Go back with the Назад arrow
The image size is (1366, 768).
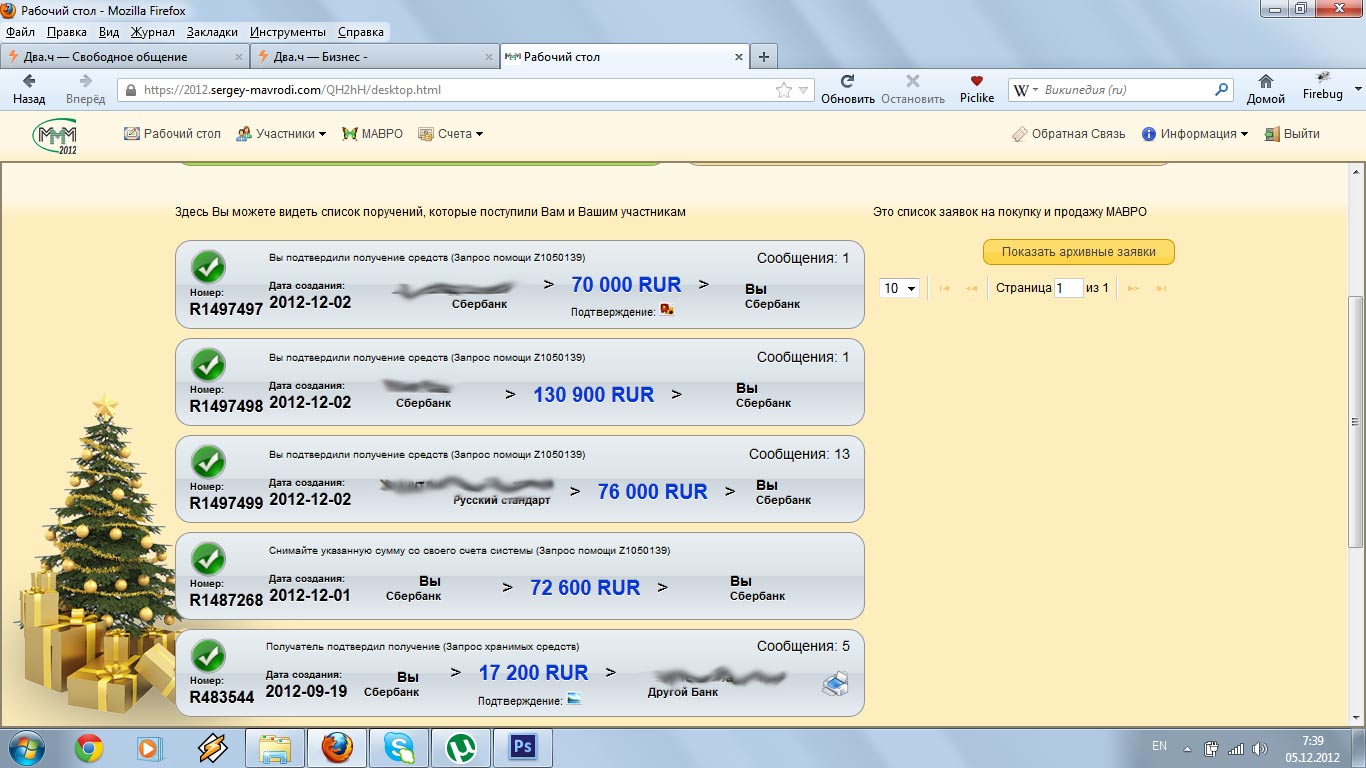[29, 89]
